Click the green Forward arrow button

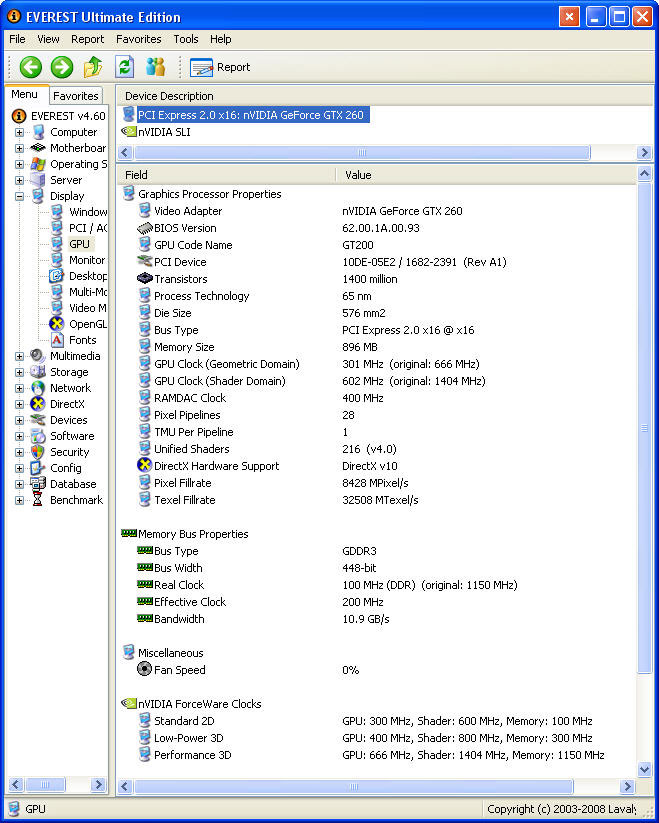[62, 67]
